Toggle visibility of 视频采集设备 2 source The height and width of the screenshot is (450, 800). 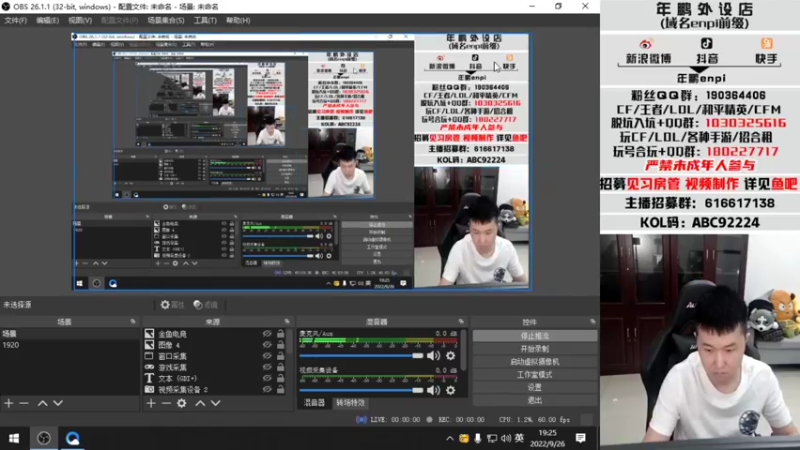(267, 389)
